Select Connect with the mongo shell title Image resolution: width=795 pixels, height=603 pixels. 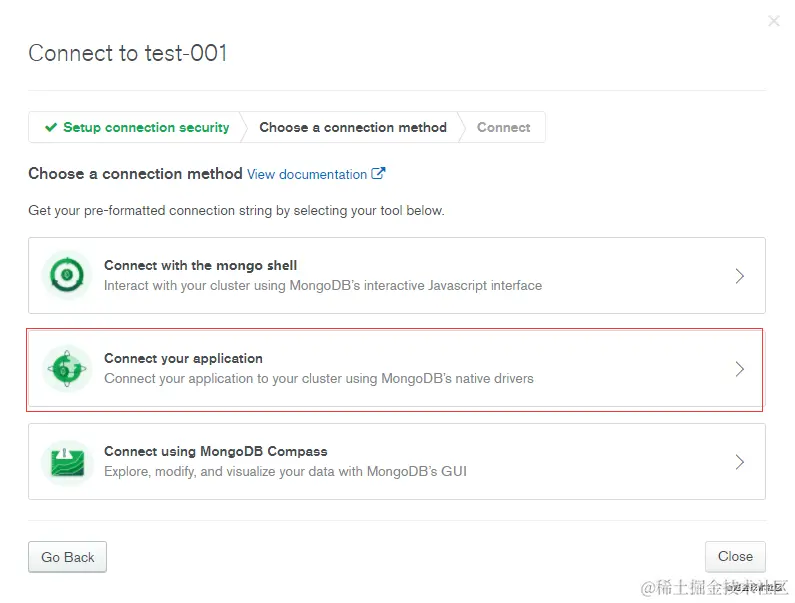tap(200, 265)
